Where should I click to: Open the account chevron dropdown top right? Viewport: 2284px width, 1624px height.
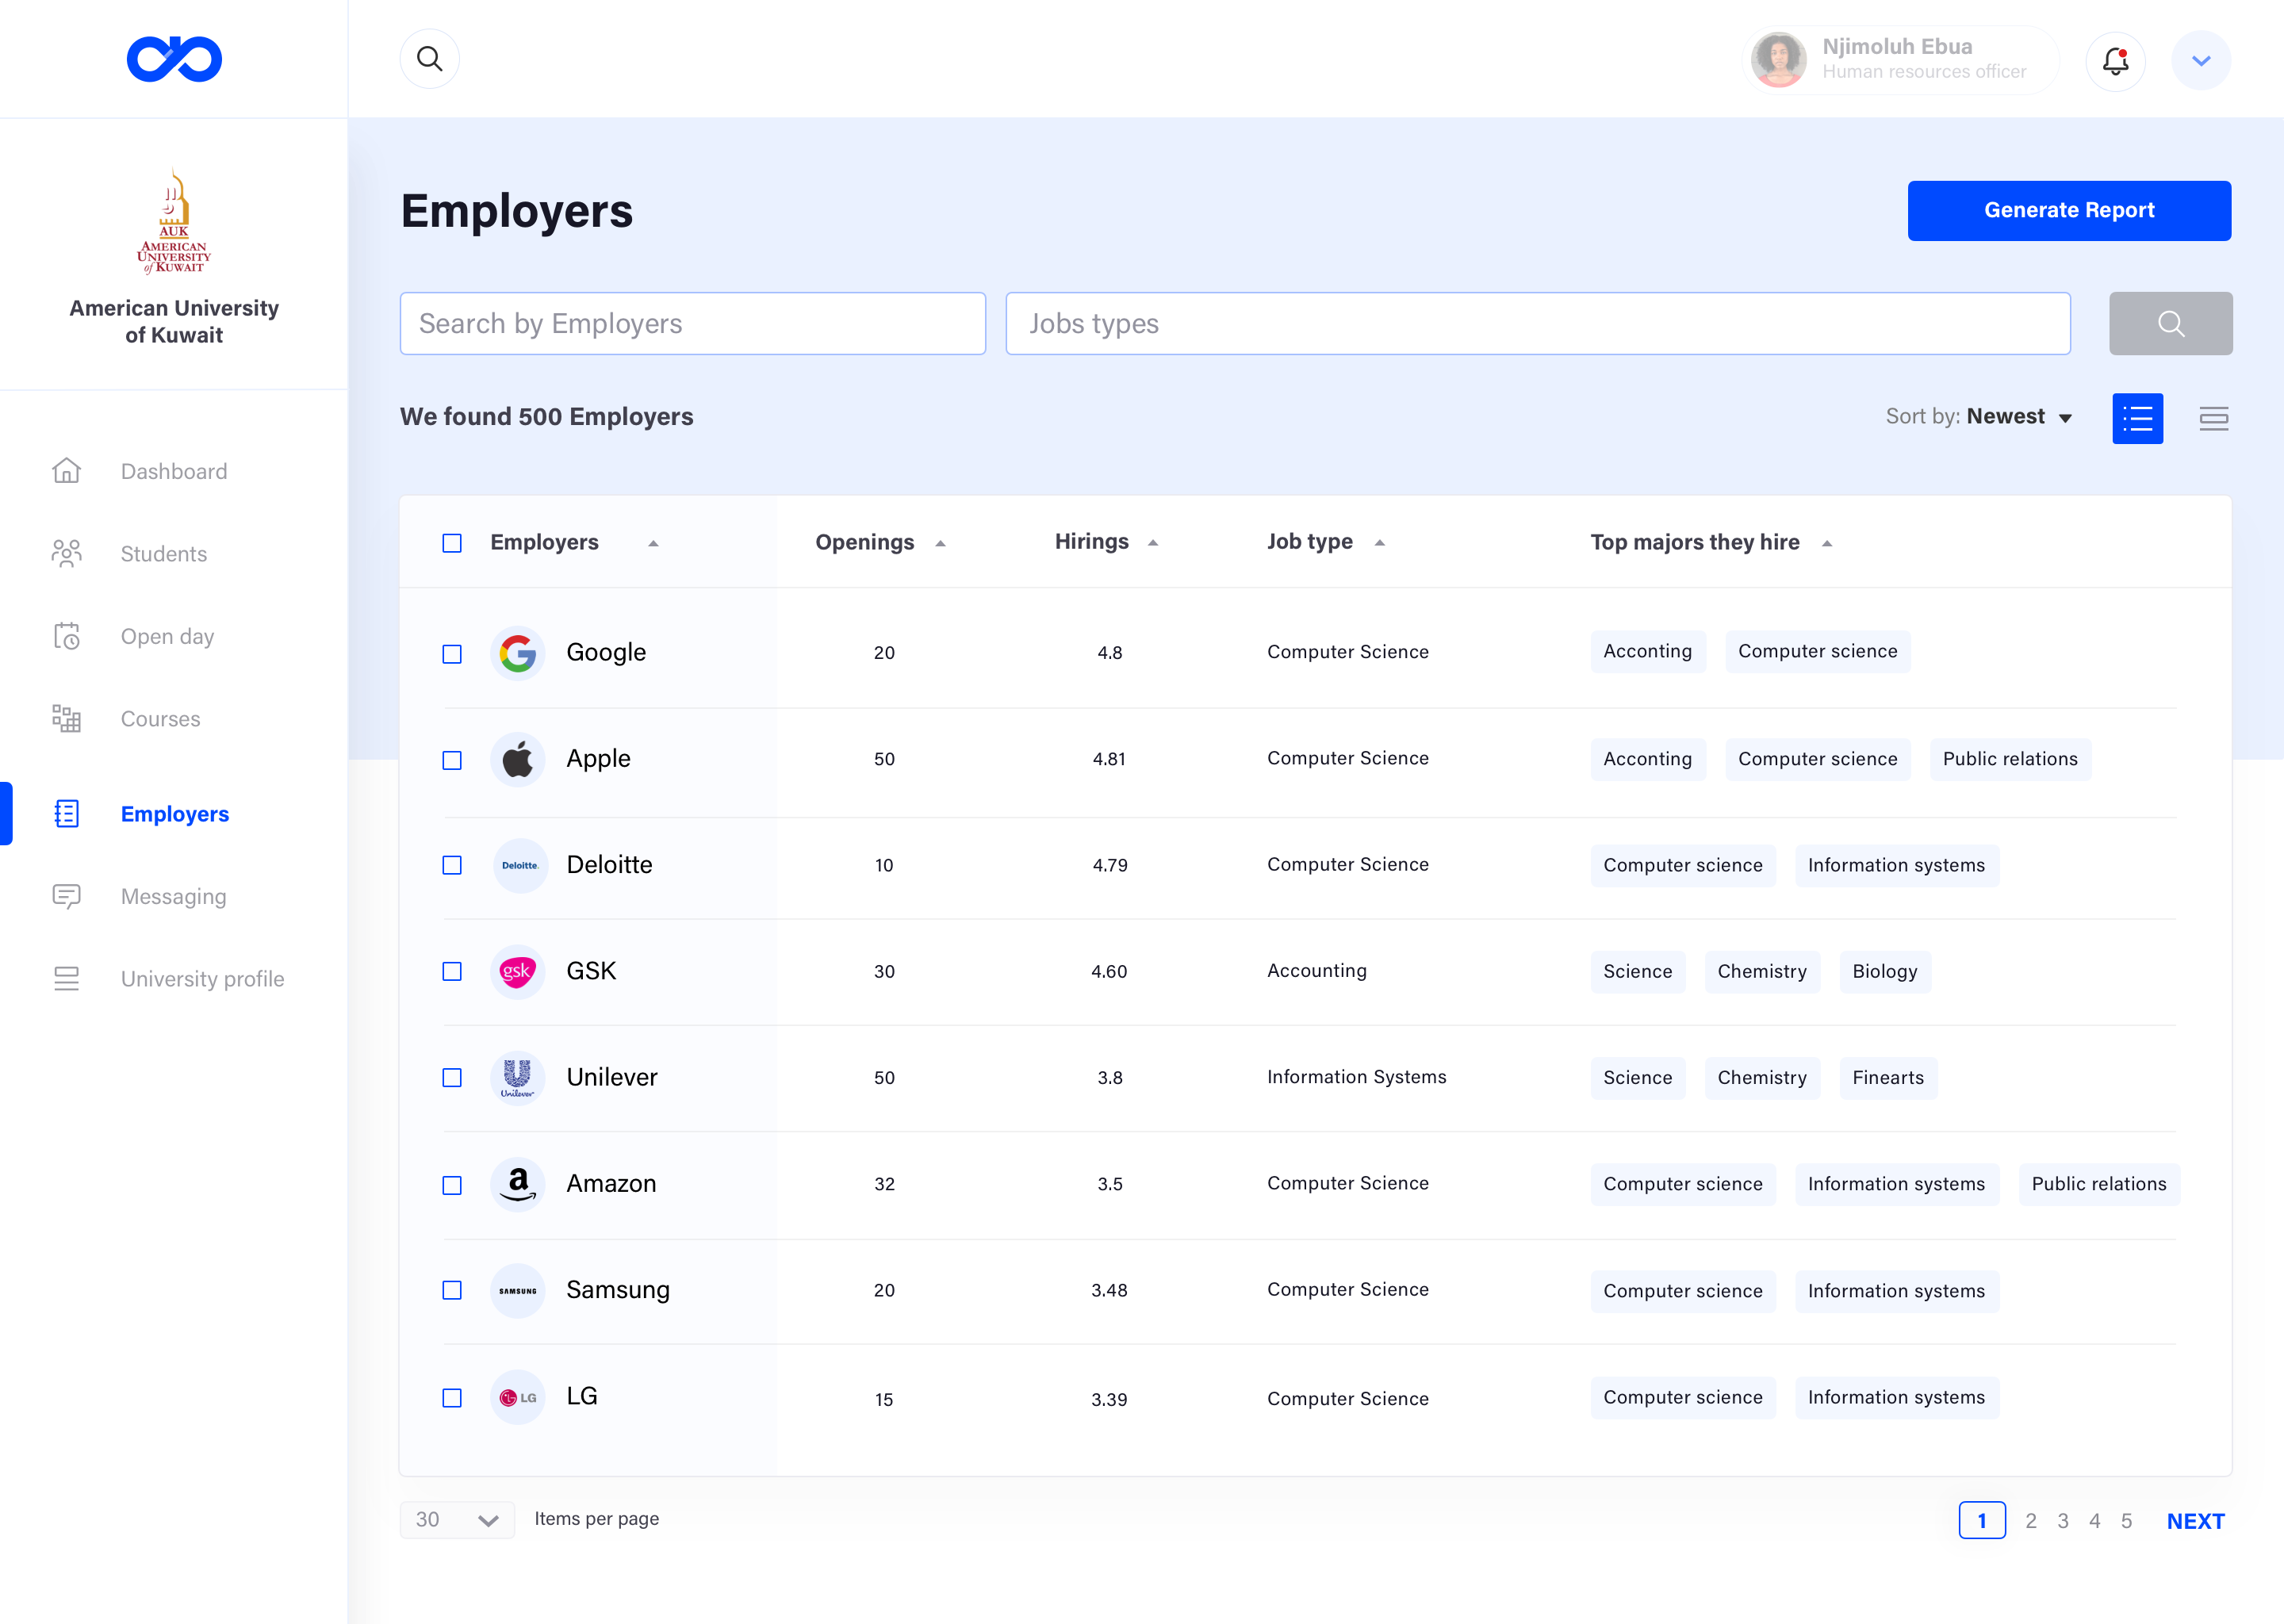point(2200,60)
